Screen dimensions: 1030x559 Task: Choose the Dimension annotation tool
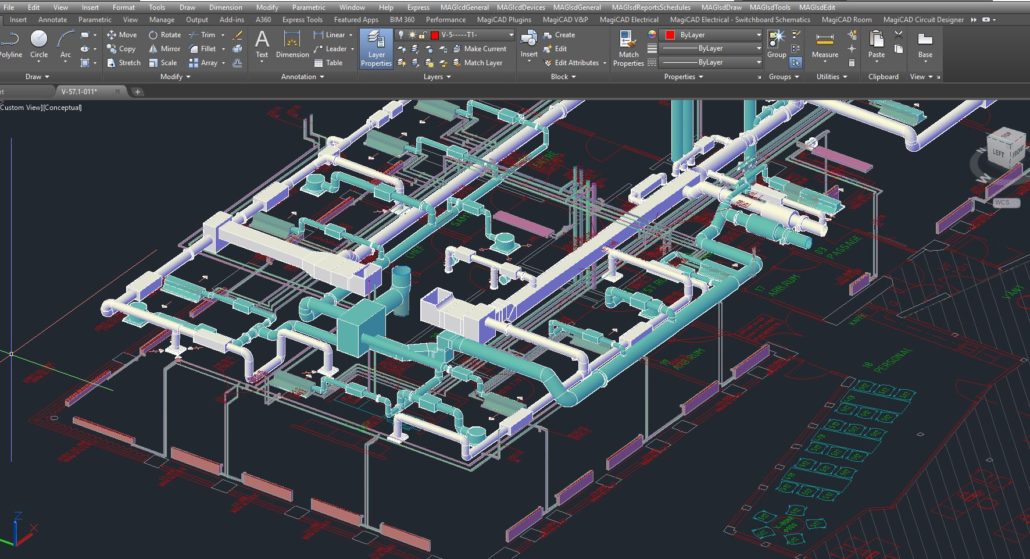point(292,44)
